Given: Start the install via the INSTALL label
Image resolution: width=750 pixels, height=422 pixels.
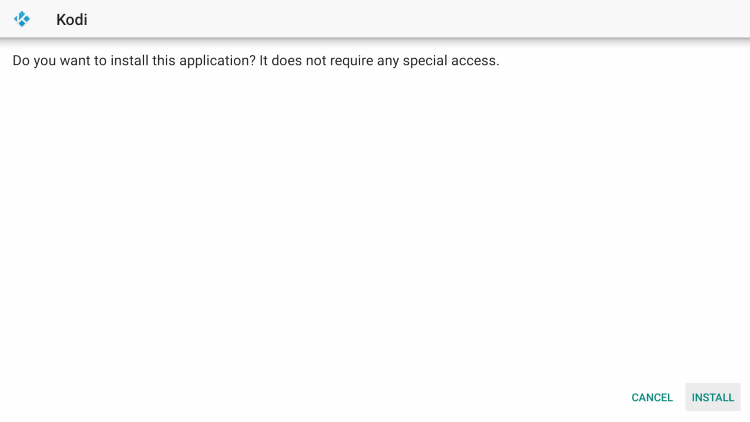Looking at the screenshot, I should tap(713, 397).
